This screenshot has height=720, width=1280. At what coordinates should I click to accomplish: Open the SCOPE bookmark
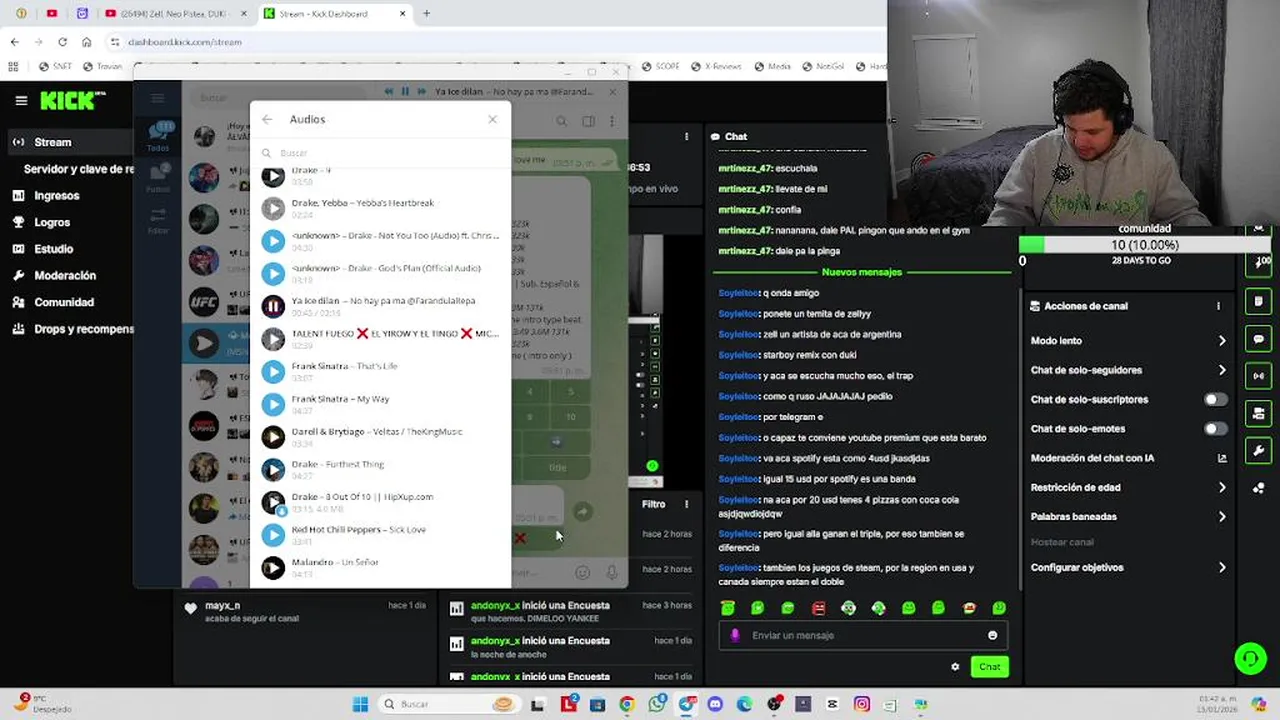click(662, 66)
